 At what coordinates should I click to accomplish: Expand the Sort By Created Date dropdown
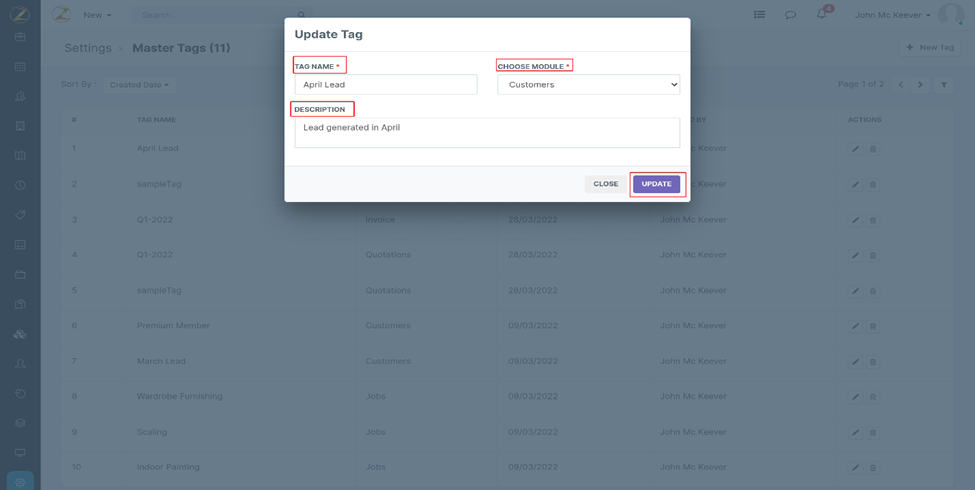(x=139, y=85)
